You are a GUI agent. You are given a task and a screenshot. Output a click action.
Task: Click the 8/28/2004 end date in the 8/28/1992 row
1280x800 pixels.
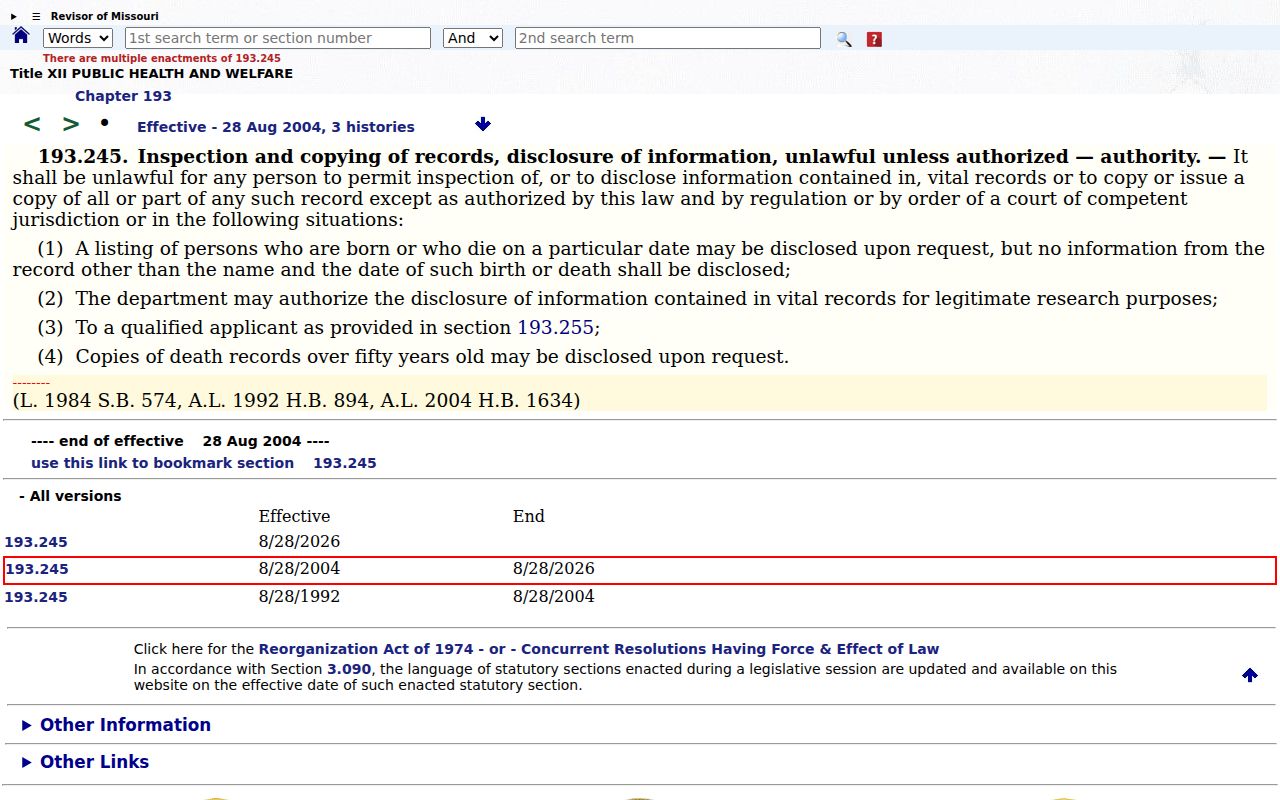coord(554,597)
